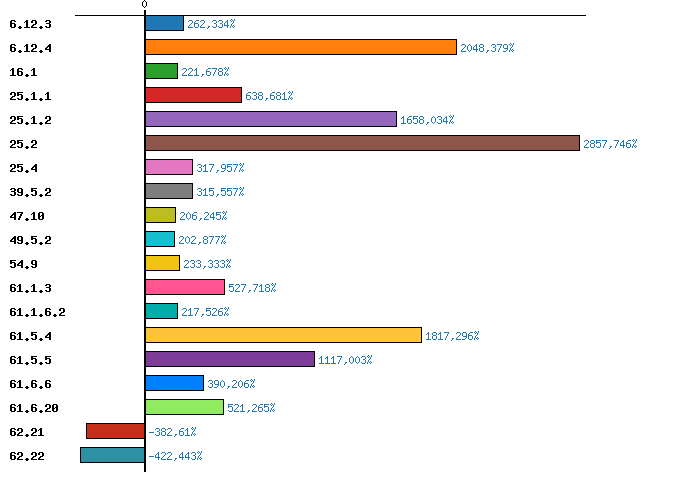The image size is (700, 501).
Task: Click the value label 2857,746%
Action: click(x=610, y=144)
